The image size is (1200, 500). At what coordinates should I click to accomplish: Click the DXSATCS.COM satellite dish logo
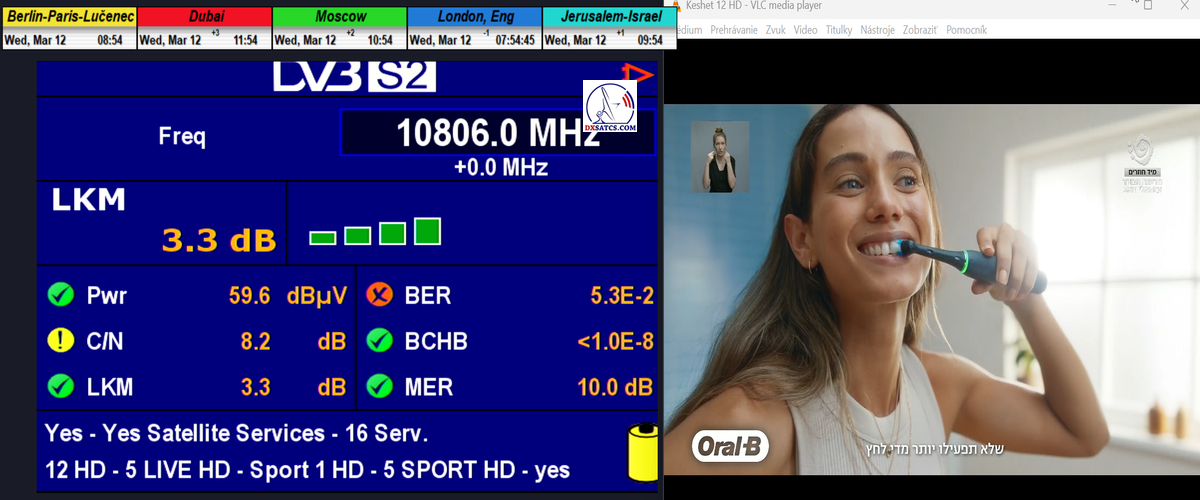[610, 107]
